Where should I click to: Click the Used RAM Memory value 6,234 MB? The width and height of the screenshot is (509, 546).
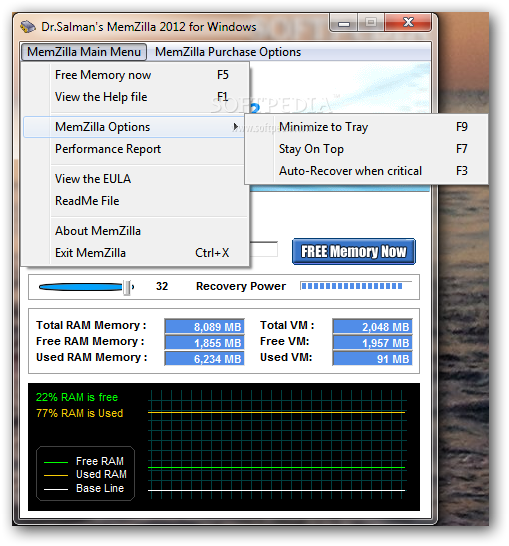204,359
